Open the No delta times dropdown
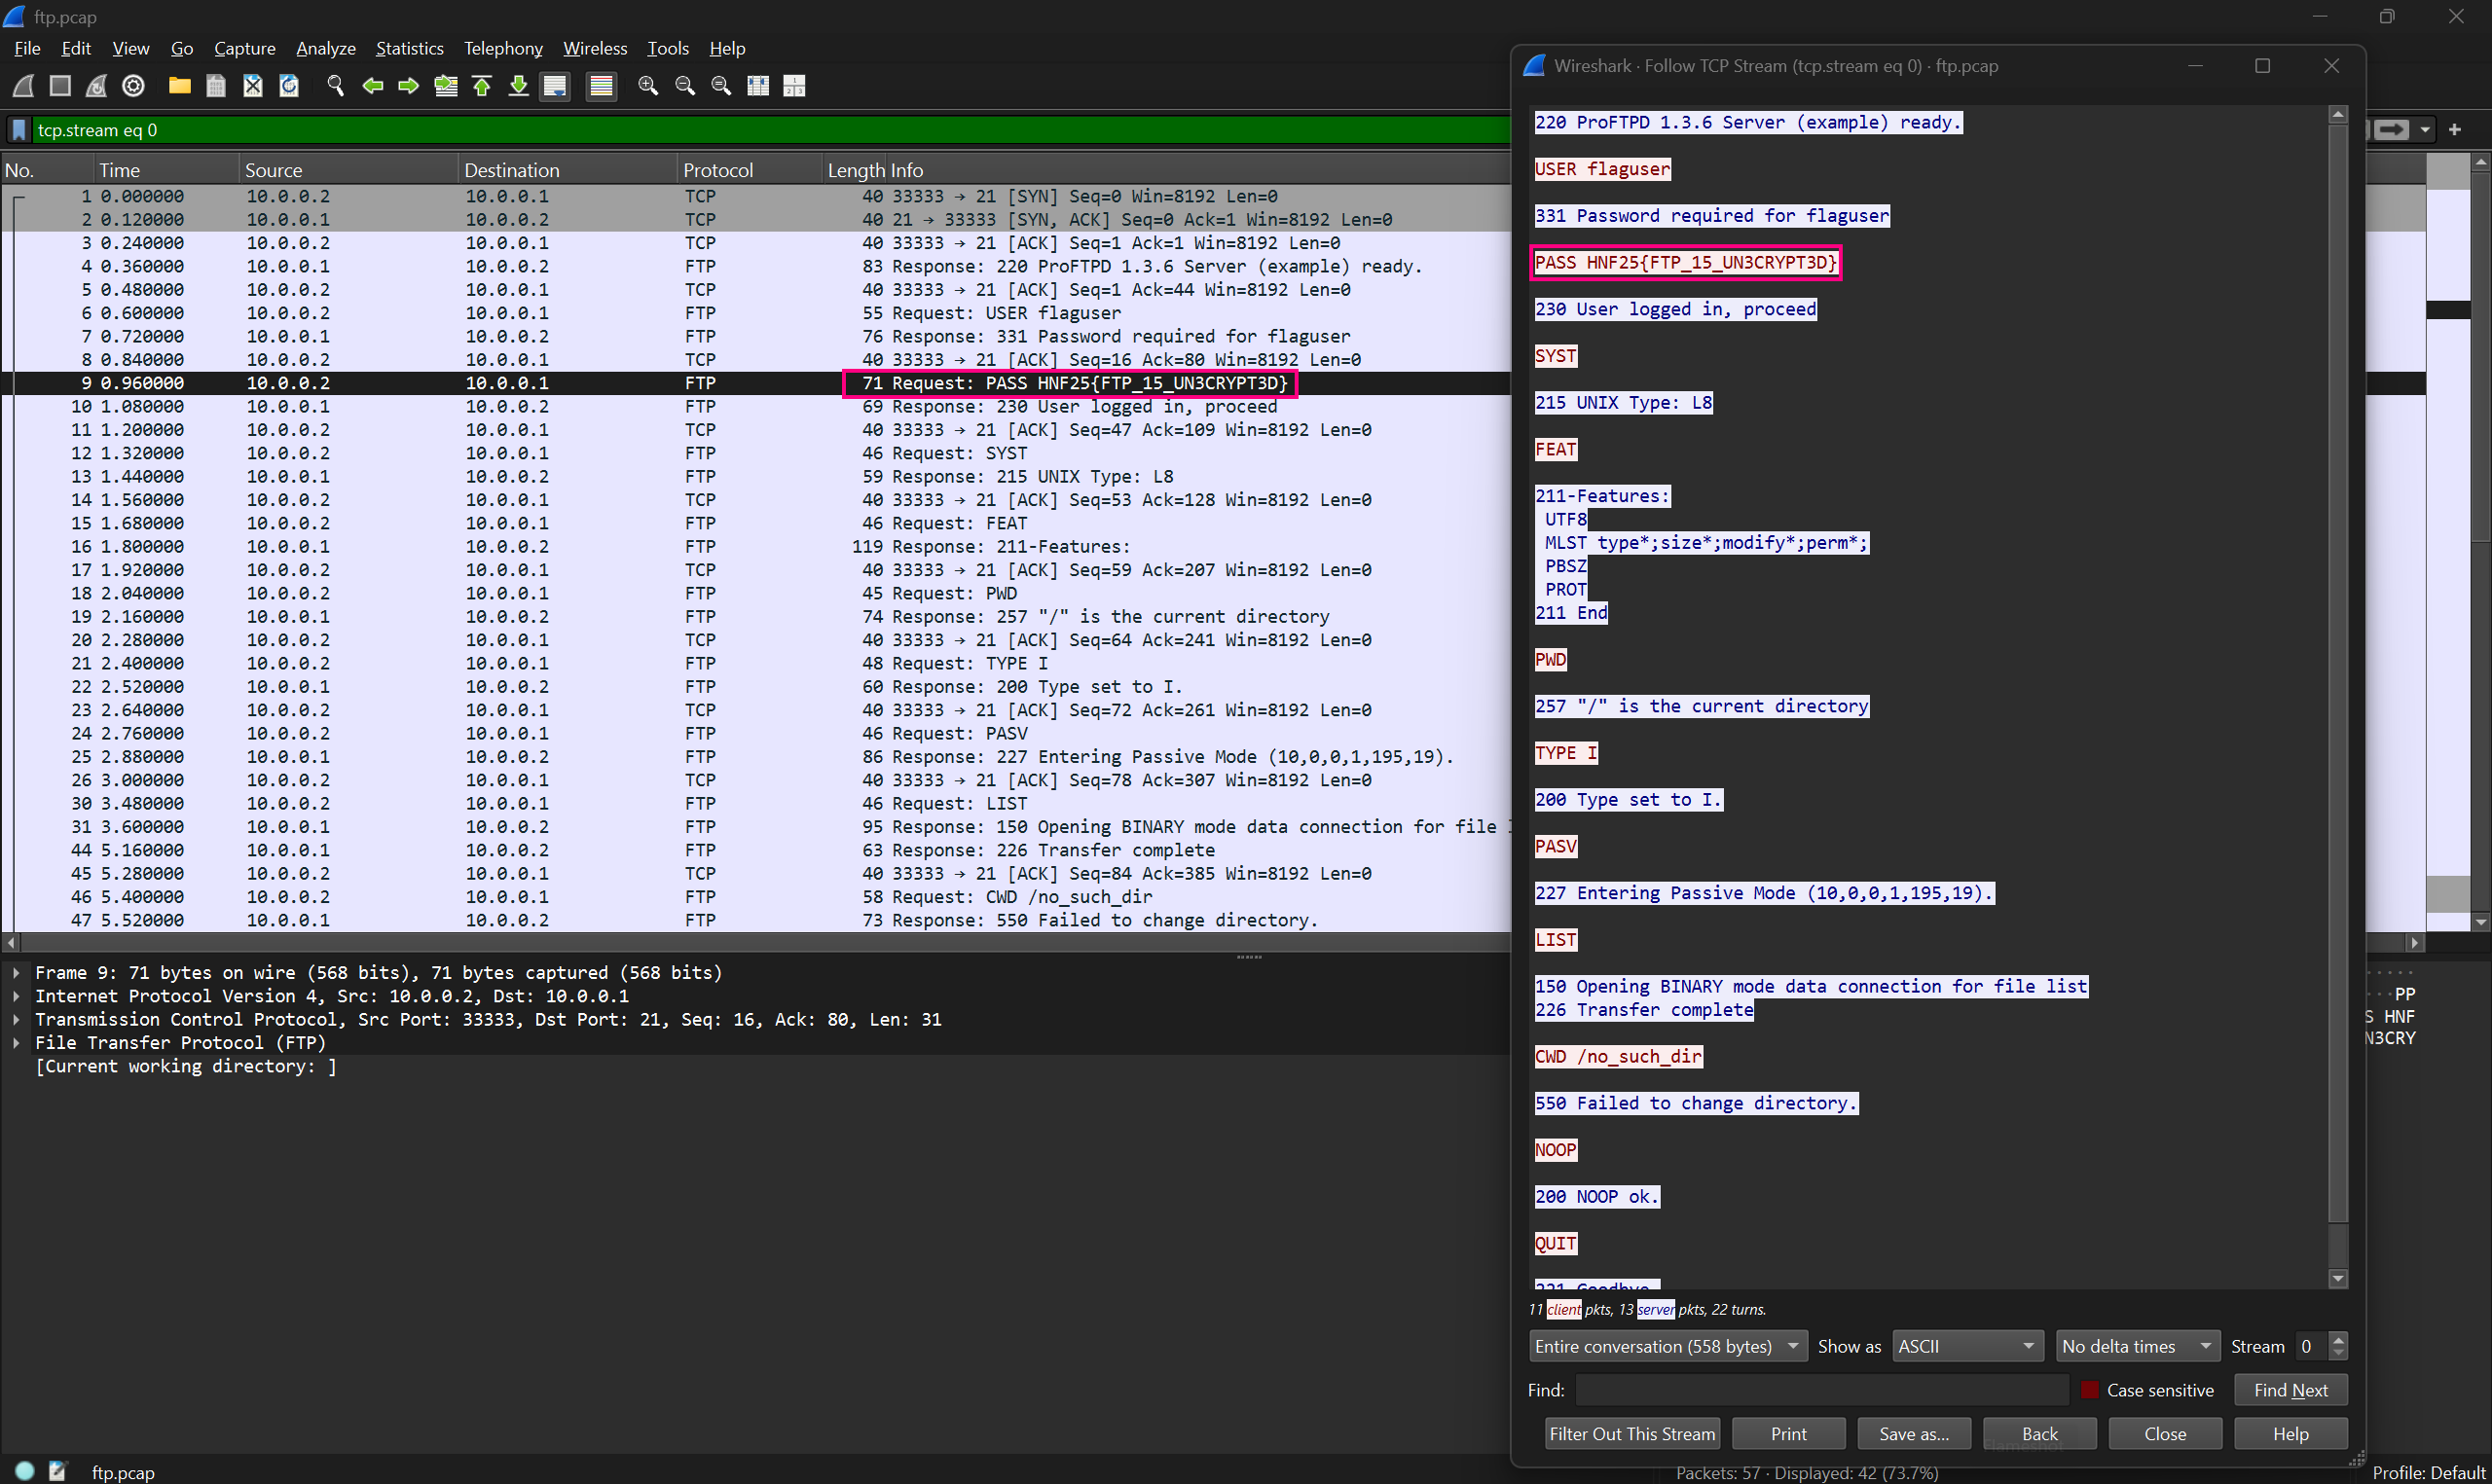The image size is (2492, 1484). (2136, 1346)
